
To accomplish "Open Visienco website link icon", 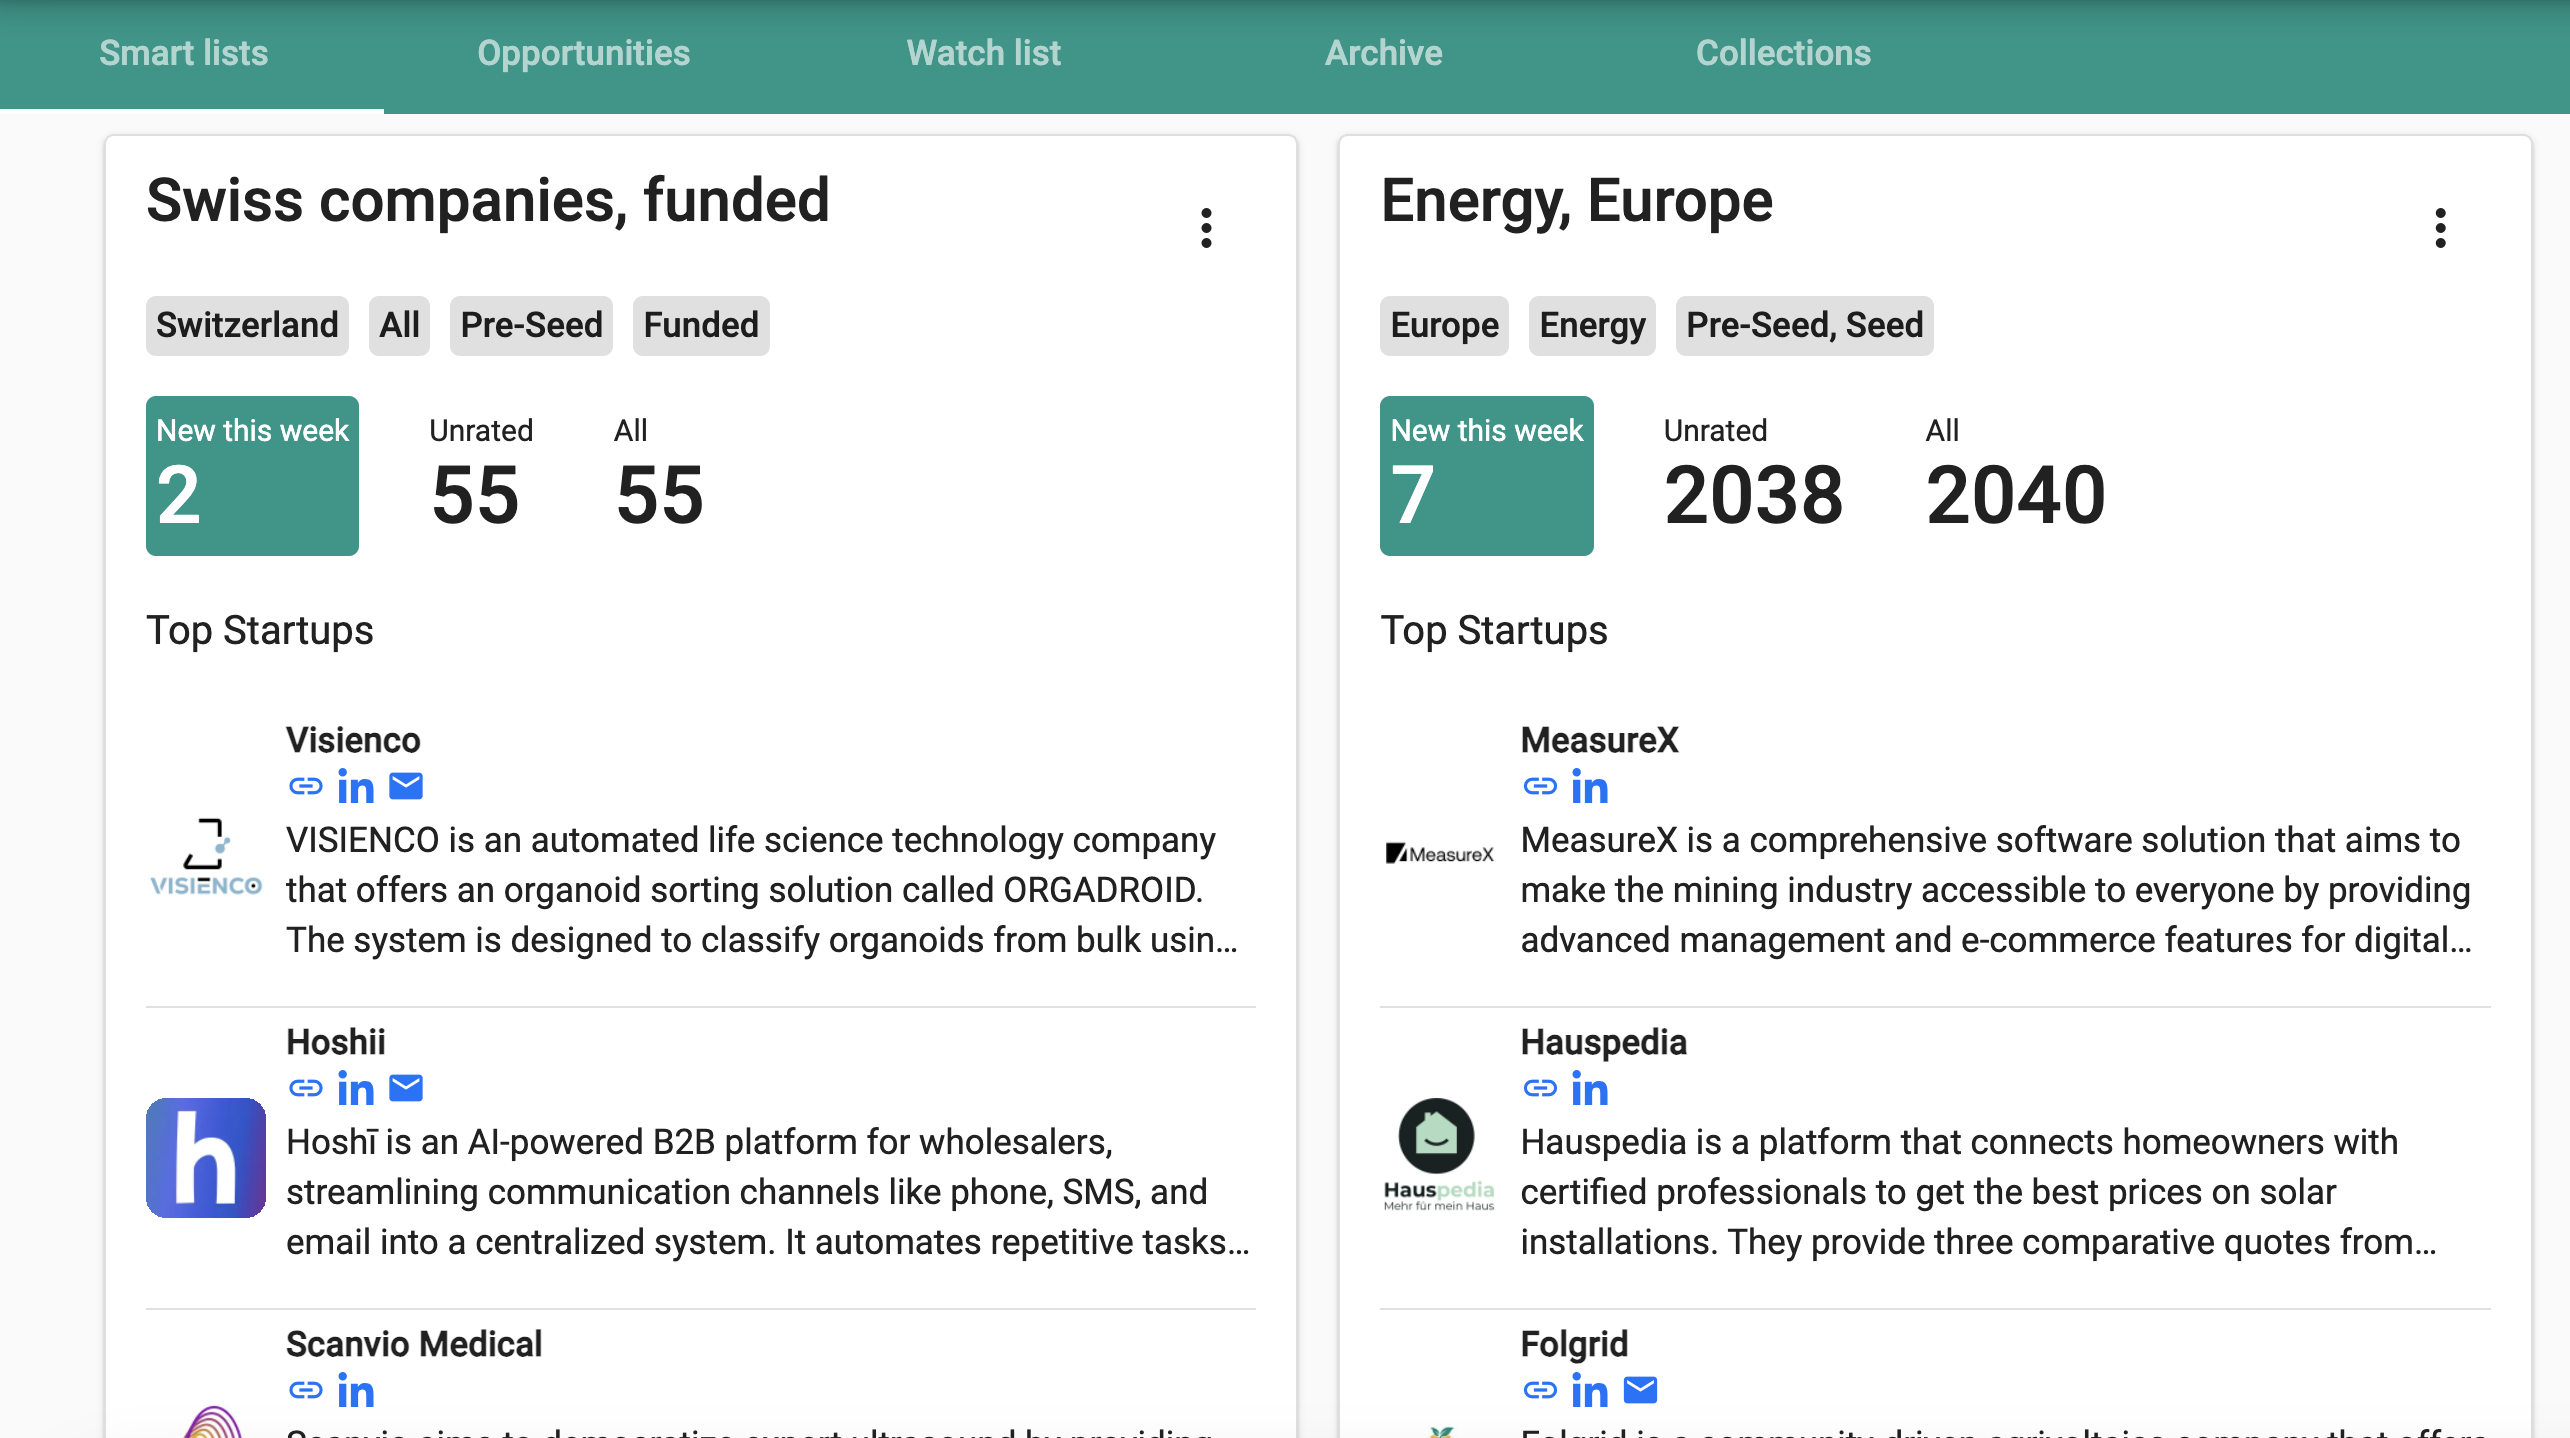I will pos(305,787).
